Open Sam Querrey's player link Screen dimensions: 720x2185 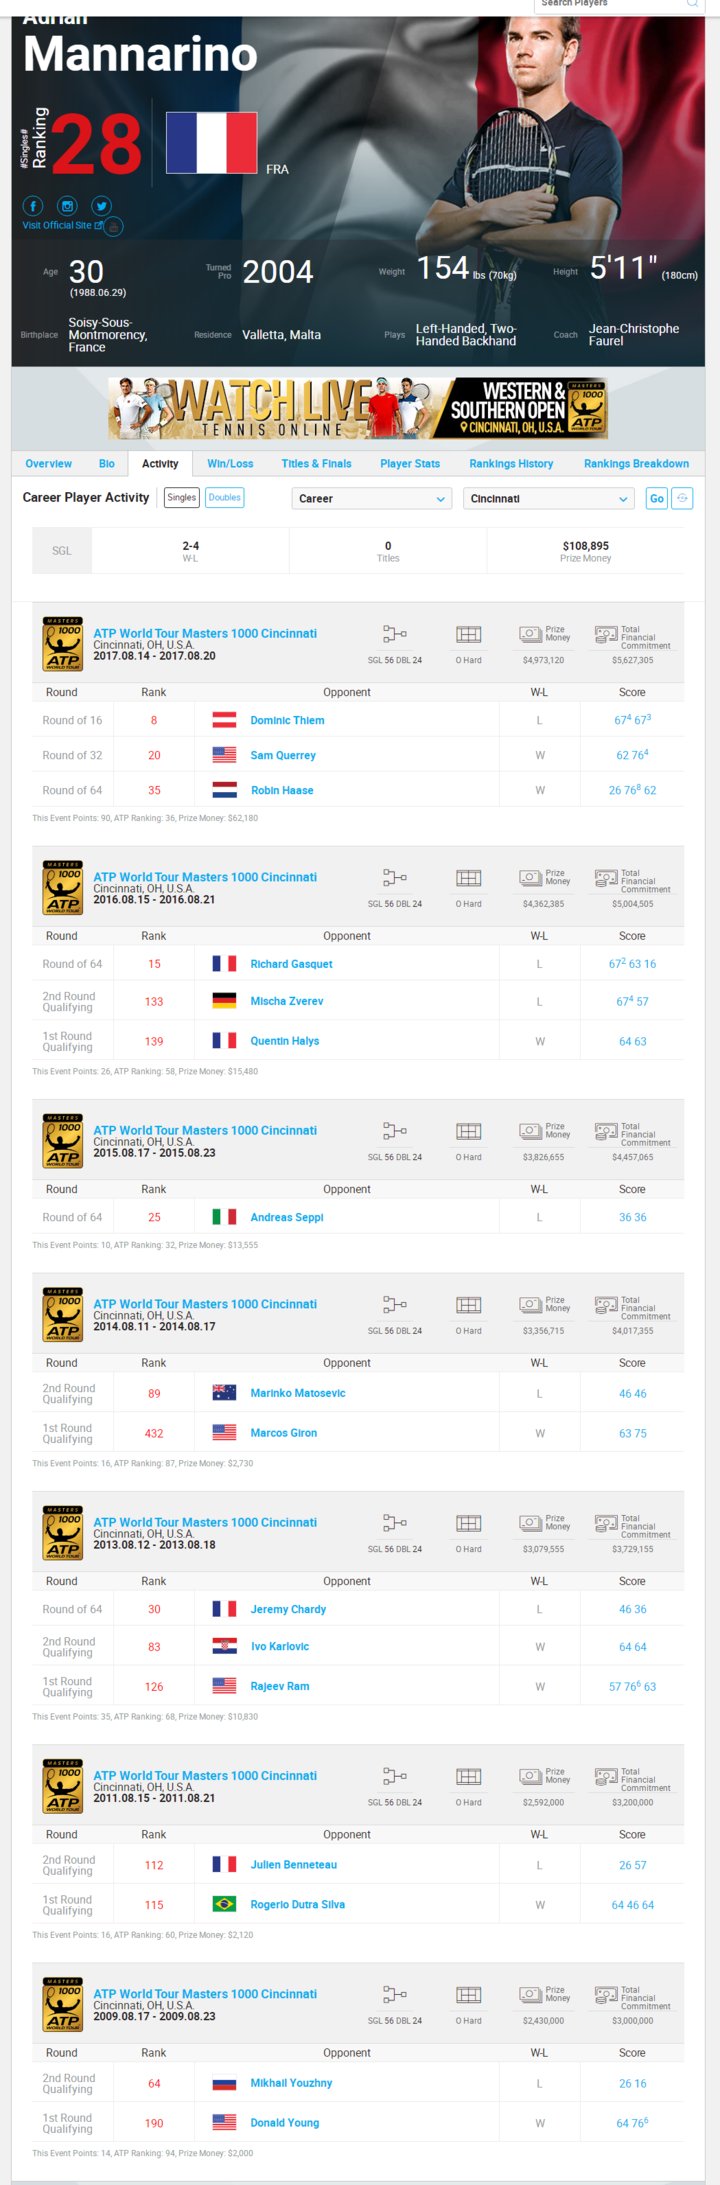[283, 755]
